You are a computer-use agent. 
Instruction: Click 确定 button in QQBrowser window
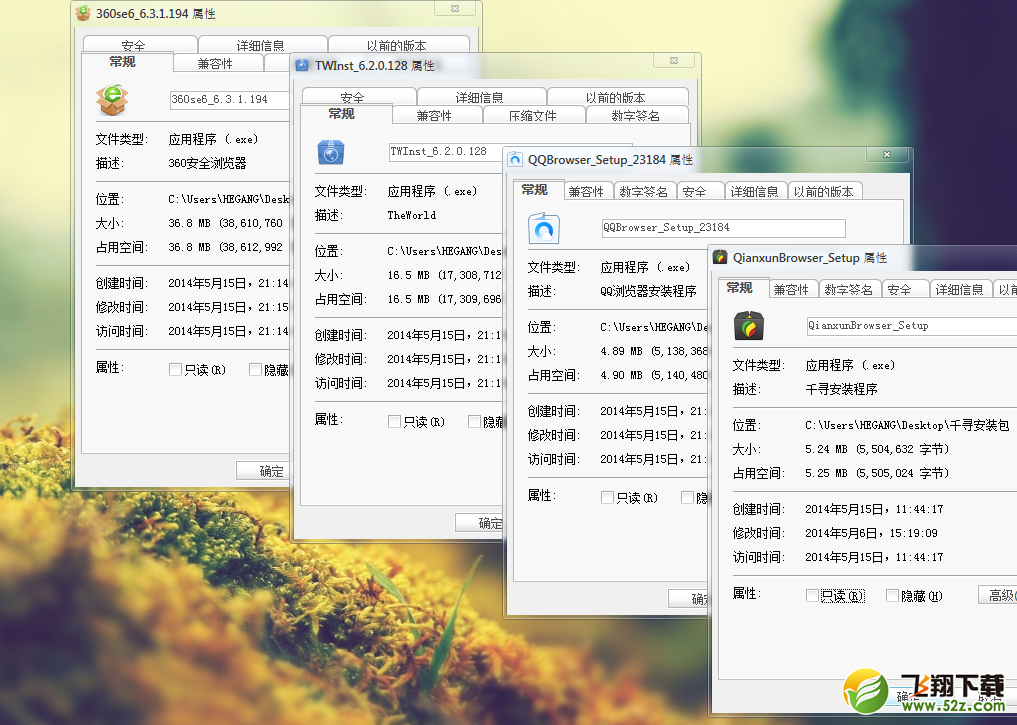[688, 599]
